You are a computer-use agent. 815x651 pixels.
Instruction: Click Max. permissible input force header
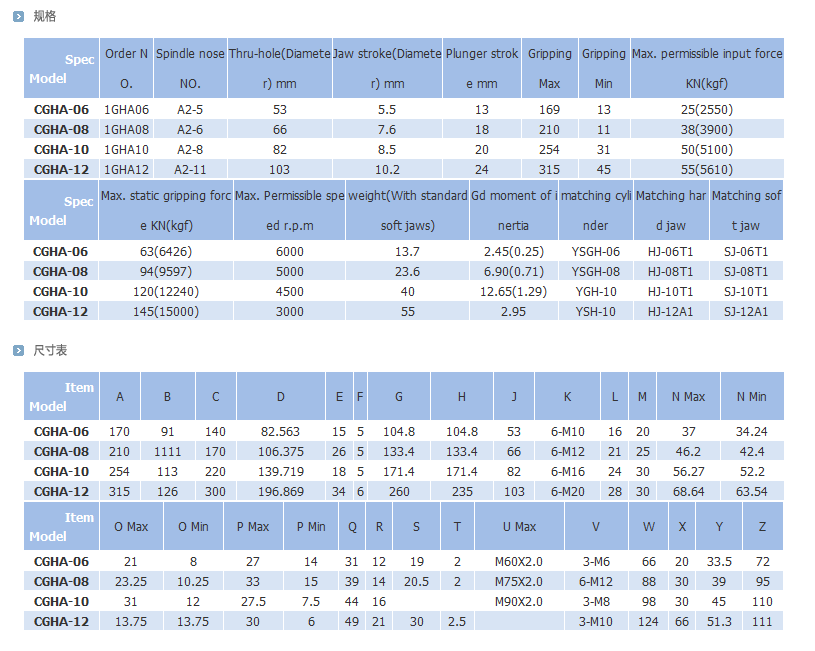[x=707, y=68]
